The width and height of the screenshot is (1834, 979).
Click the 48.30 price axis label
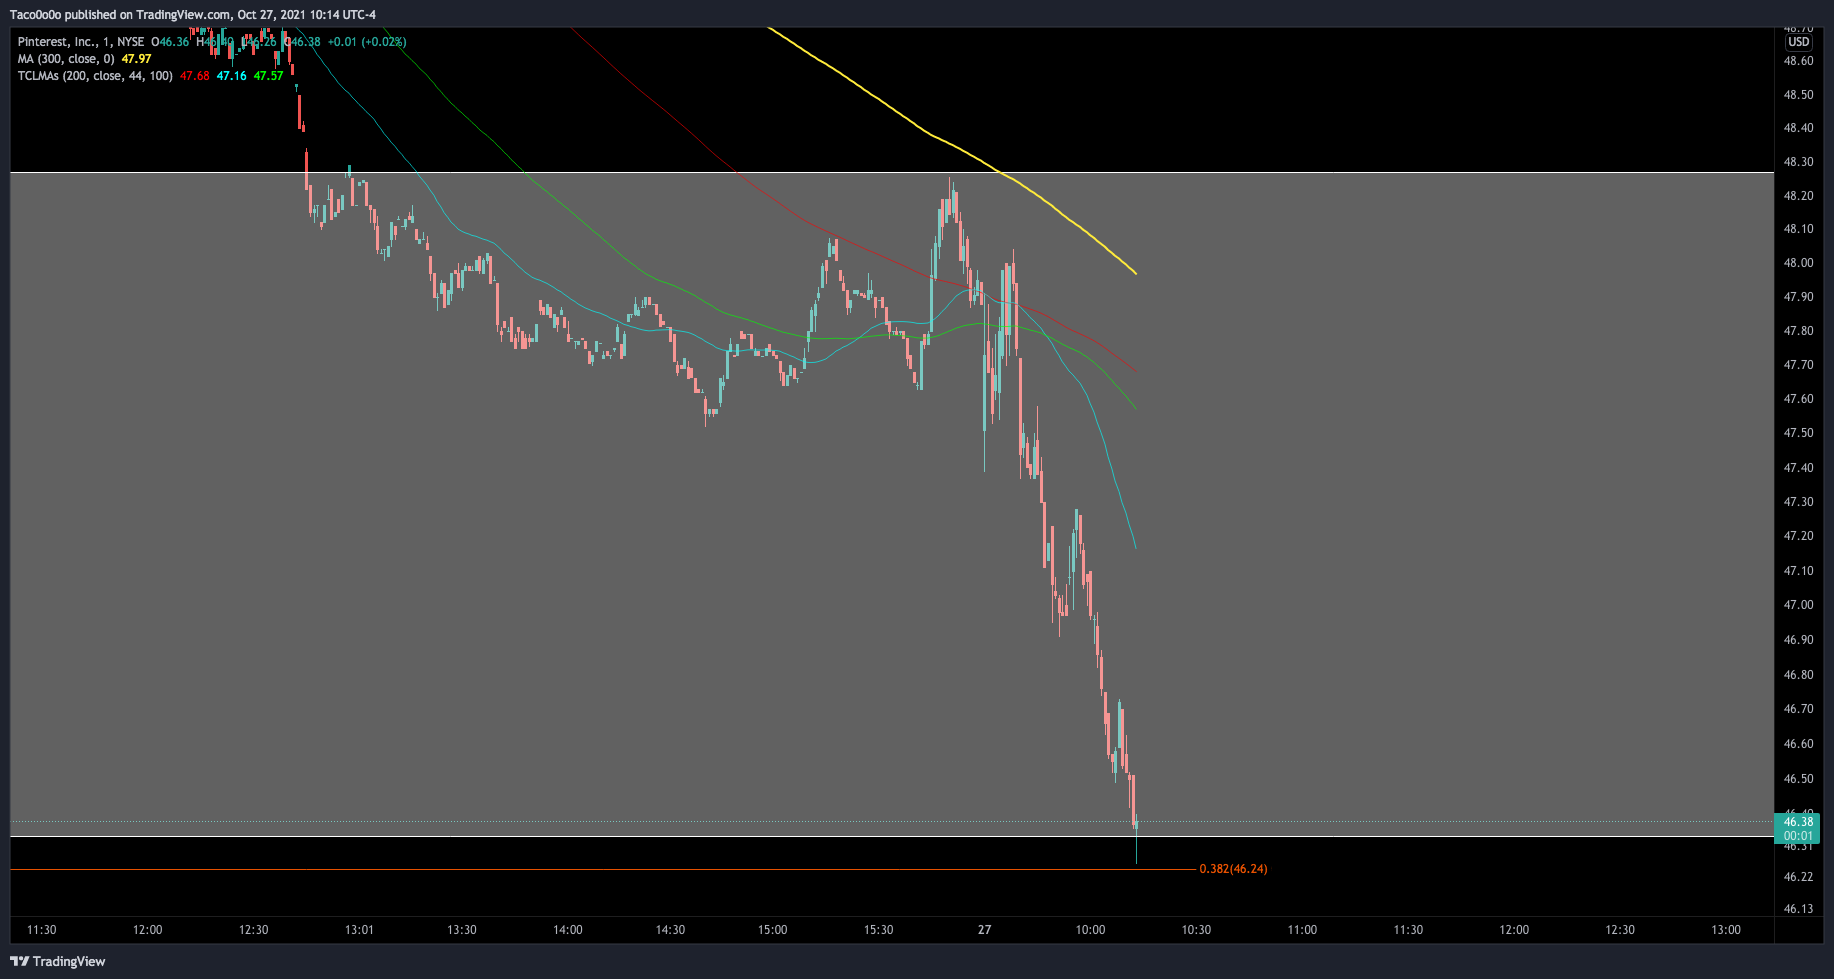[x=1798, y=162]
